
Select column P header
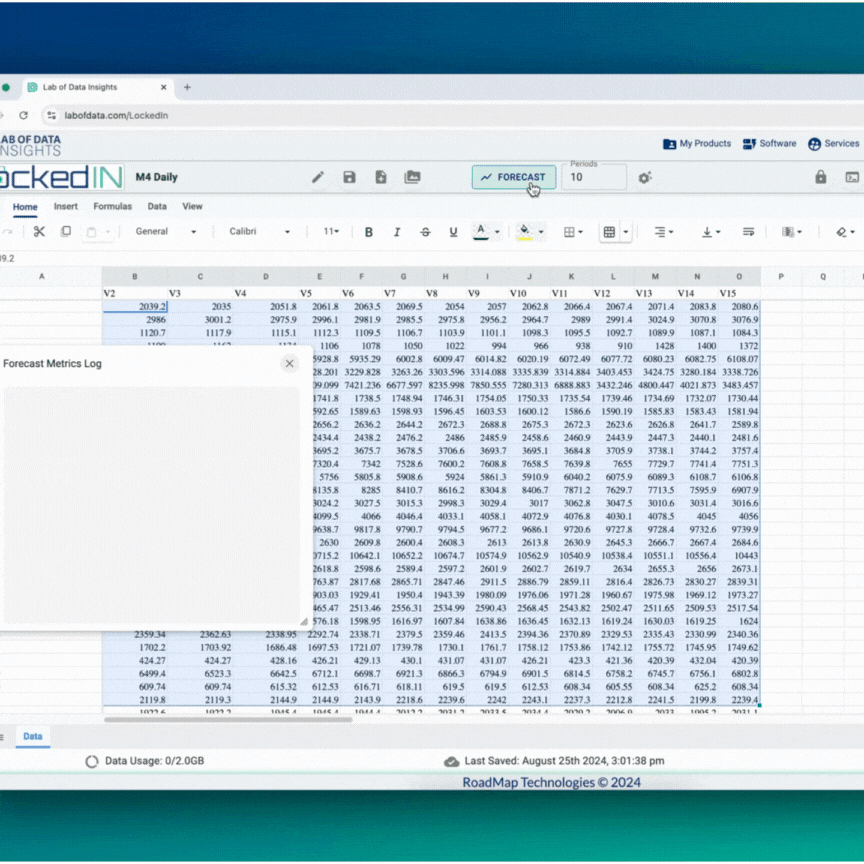[x=781, y=276]
